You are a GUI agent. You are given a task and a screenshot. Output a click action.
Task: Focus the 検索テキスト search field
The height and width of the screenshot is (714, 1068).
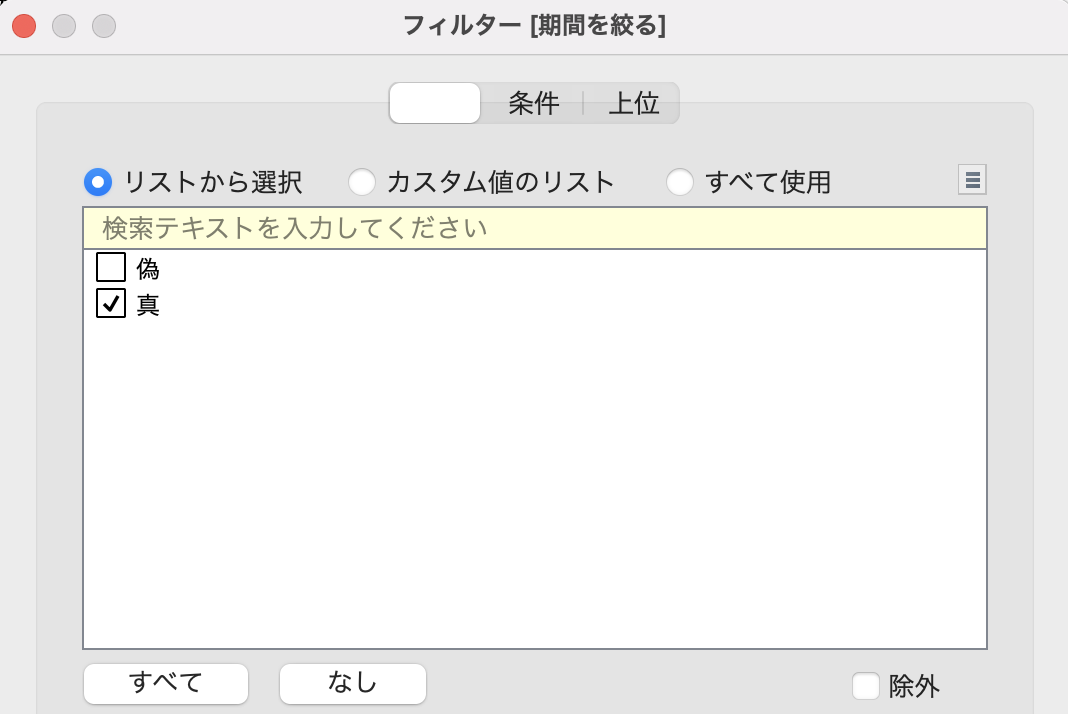(x=535, y=228)
